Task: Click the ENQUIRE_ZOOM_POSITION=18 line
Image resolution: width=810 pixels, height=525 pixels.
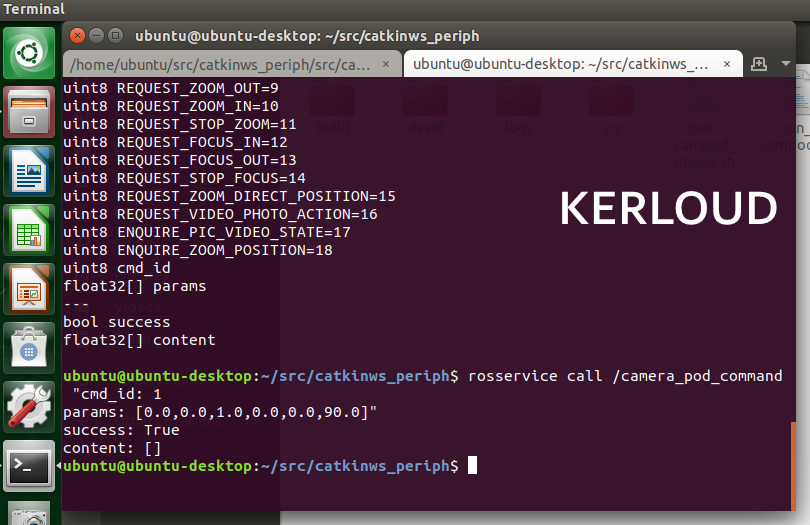Action: (198, 251)
